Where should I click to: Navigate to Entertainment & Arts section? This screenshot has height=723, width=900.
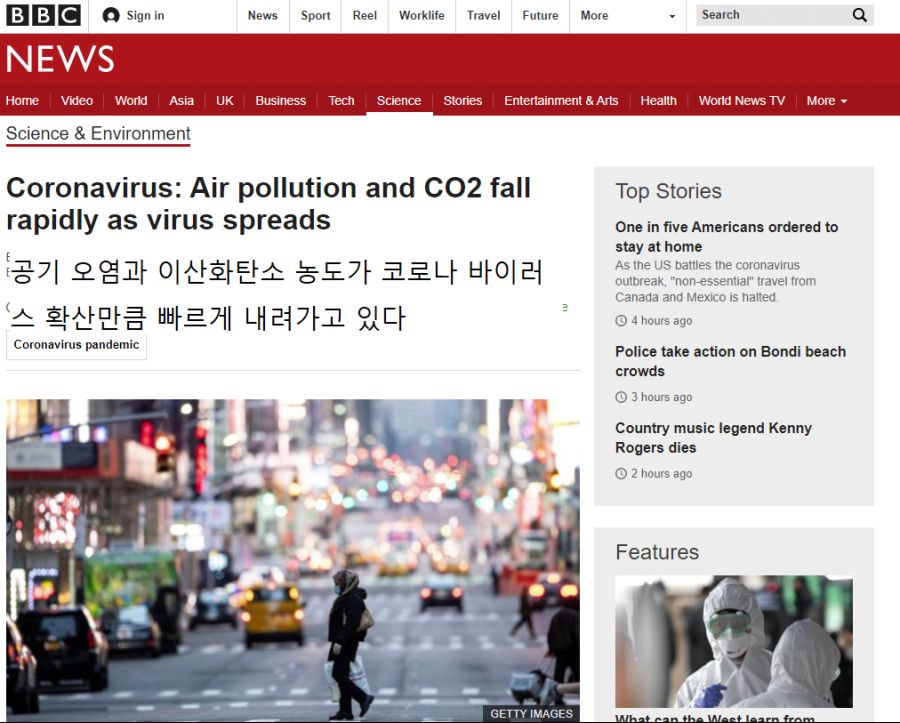click(561, 101)
